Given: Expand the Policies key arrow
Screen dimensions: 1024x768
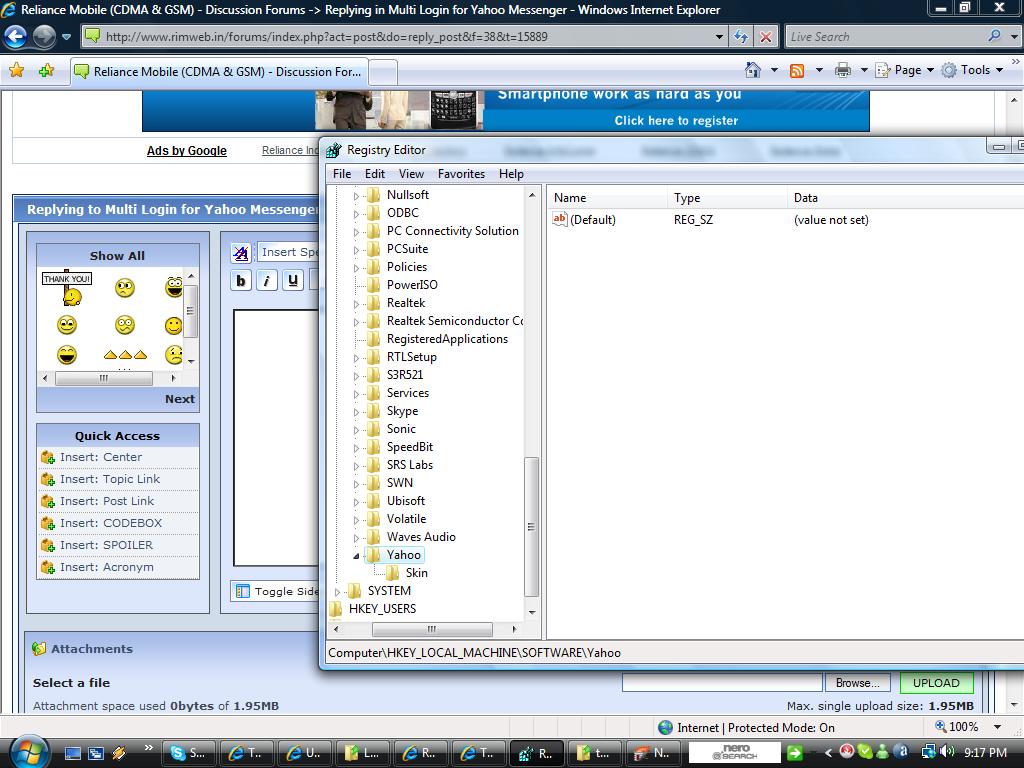Looking at the screenshot, I should coord(356,268).
